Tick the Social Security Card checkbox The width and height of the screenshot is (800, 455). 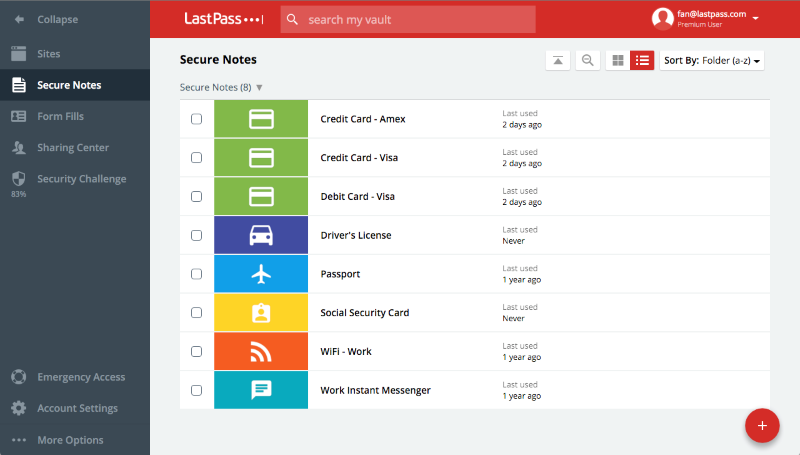point(196,313)
